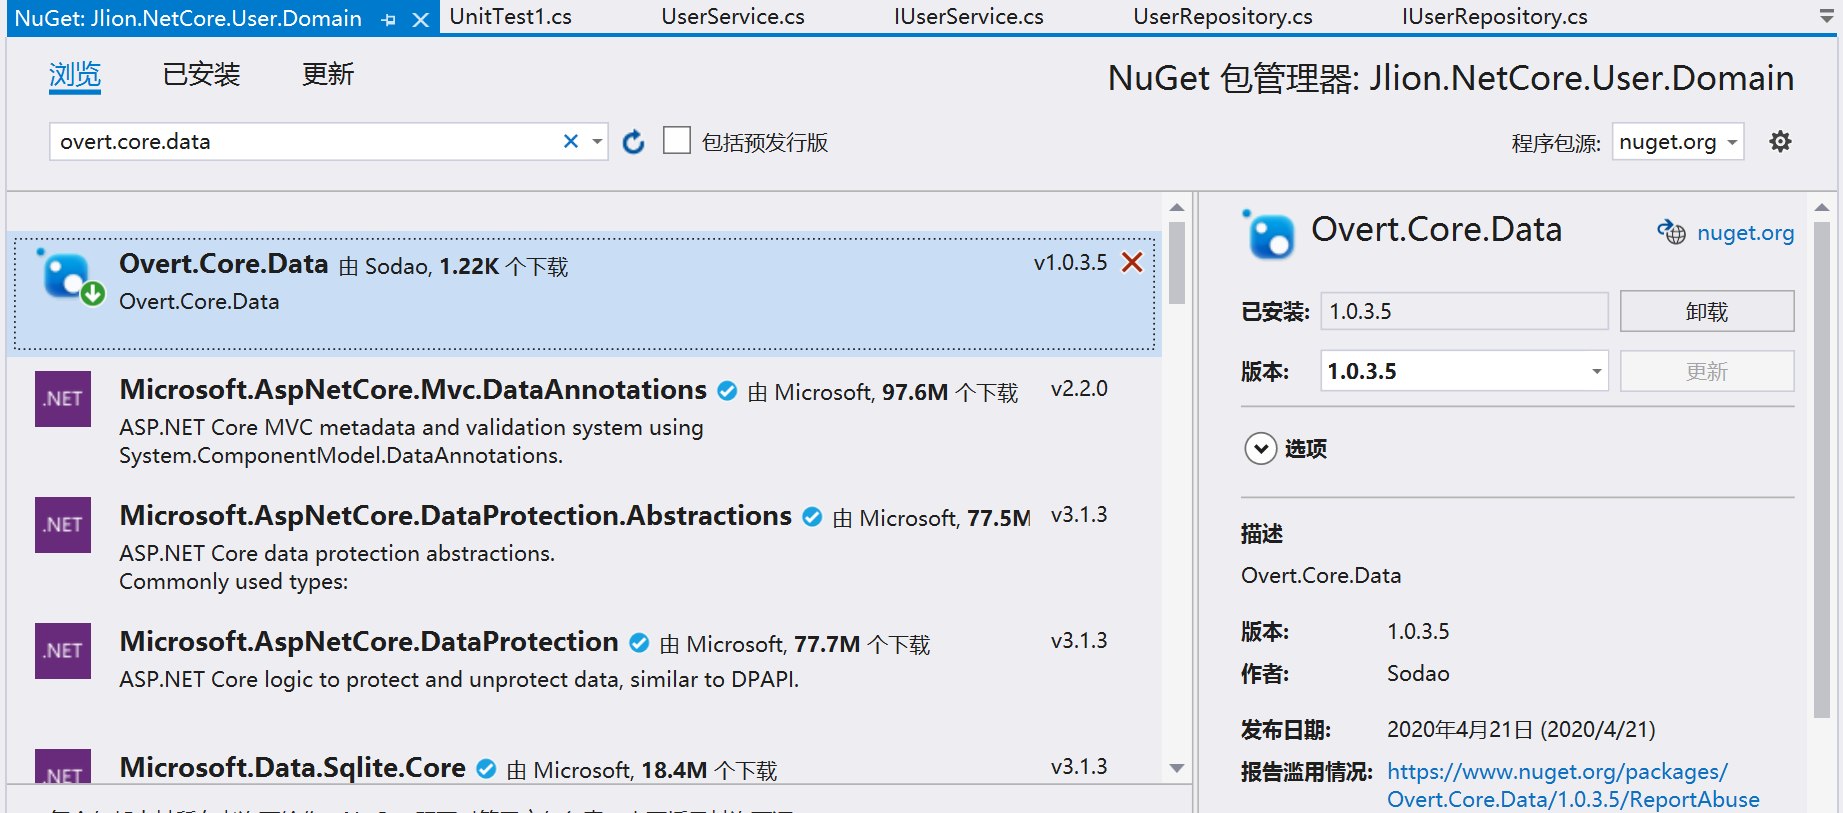Viewport: 1843px width, 813px height.
Task: Switch to Installed (已安装) tab
Action: coord(201,74)
